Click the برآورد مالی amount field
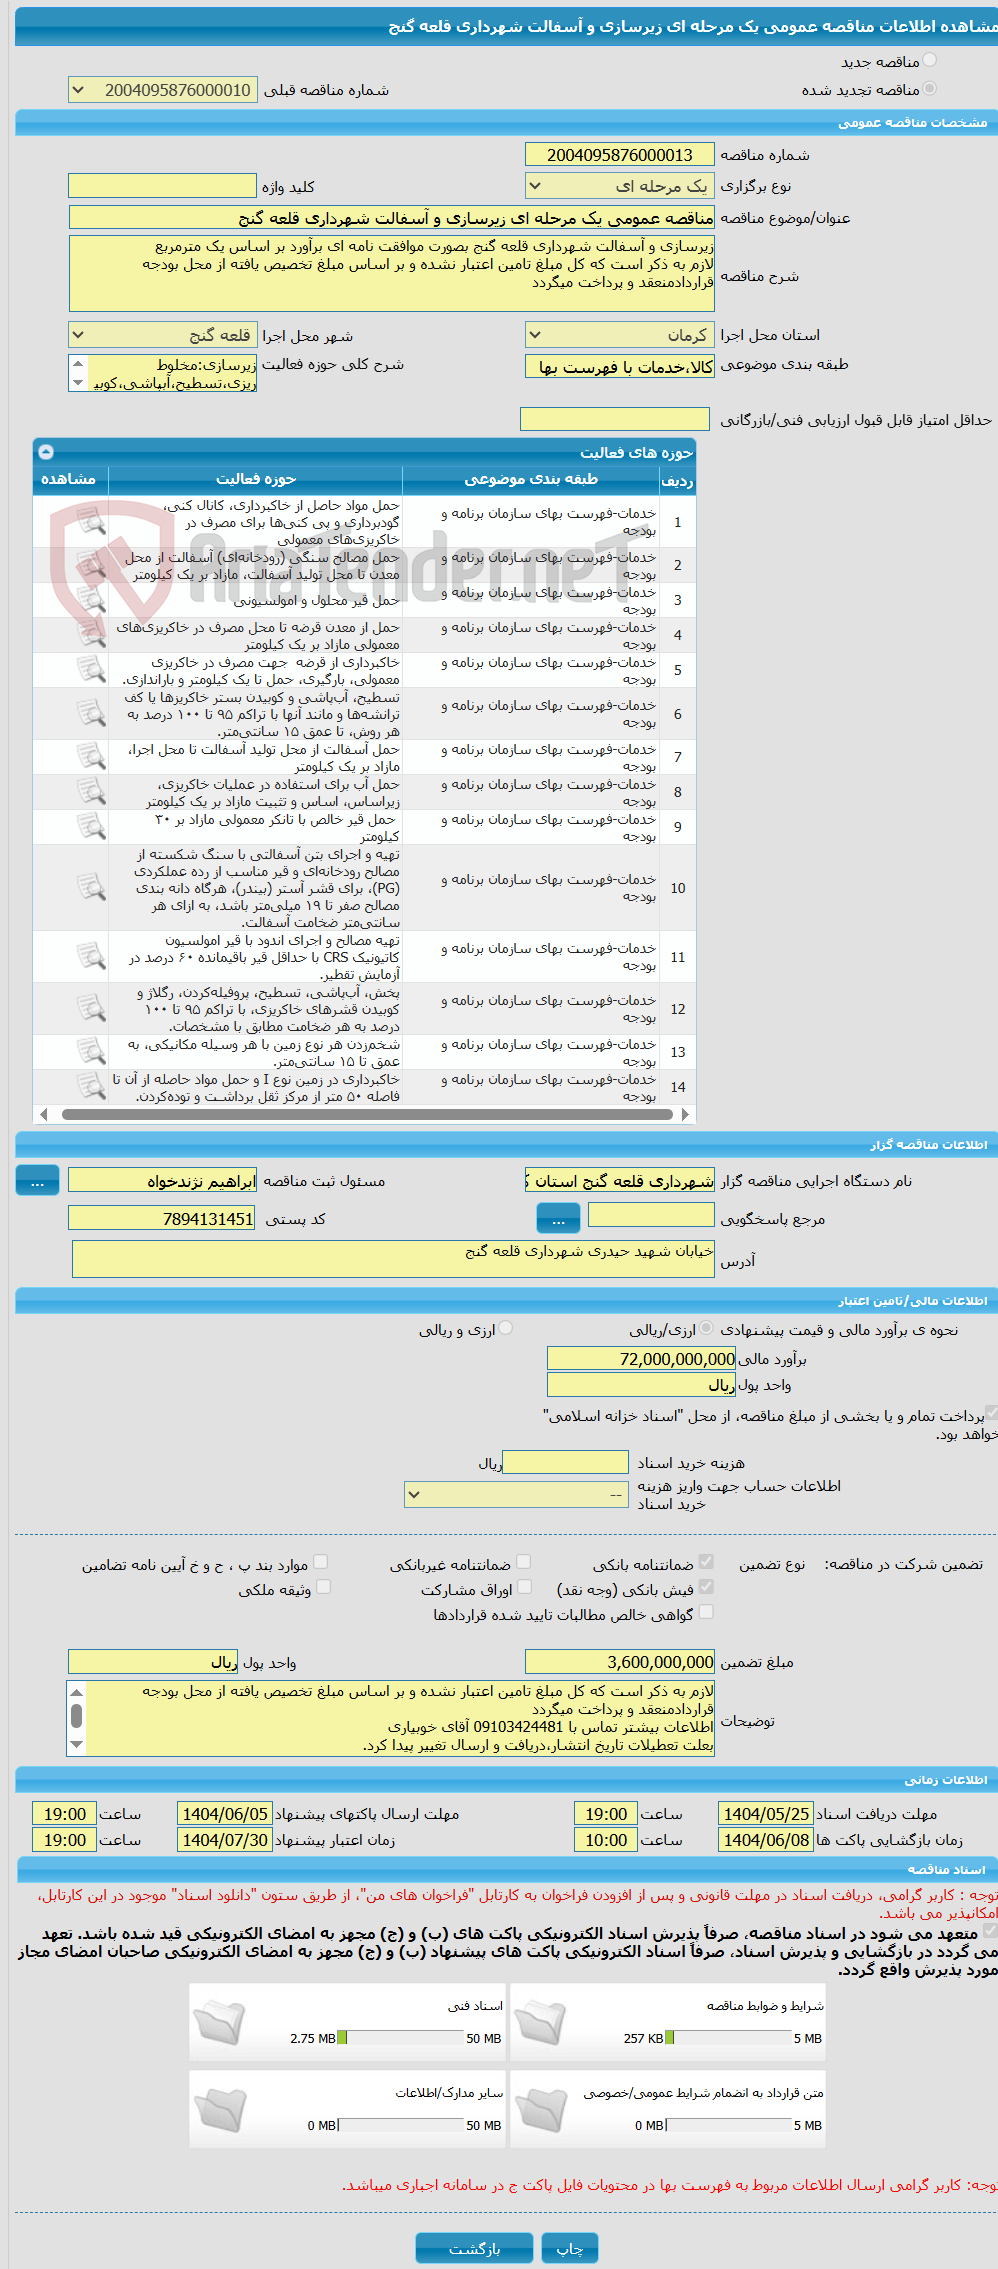The height and width of the screenshot is (2269, 998). [x=641, y=1359]
